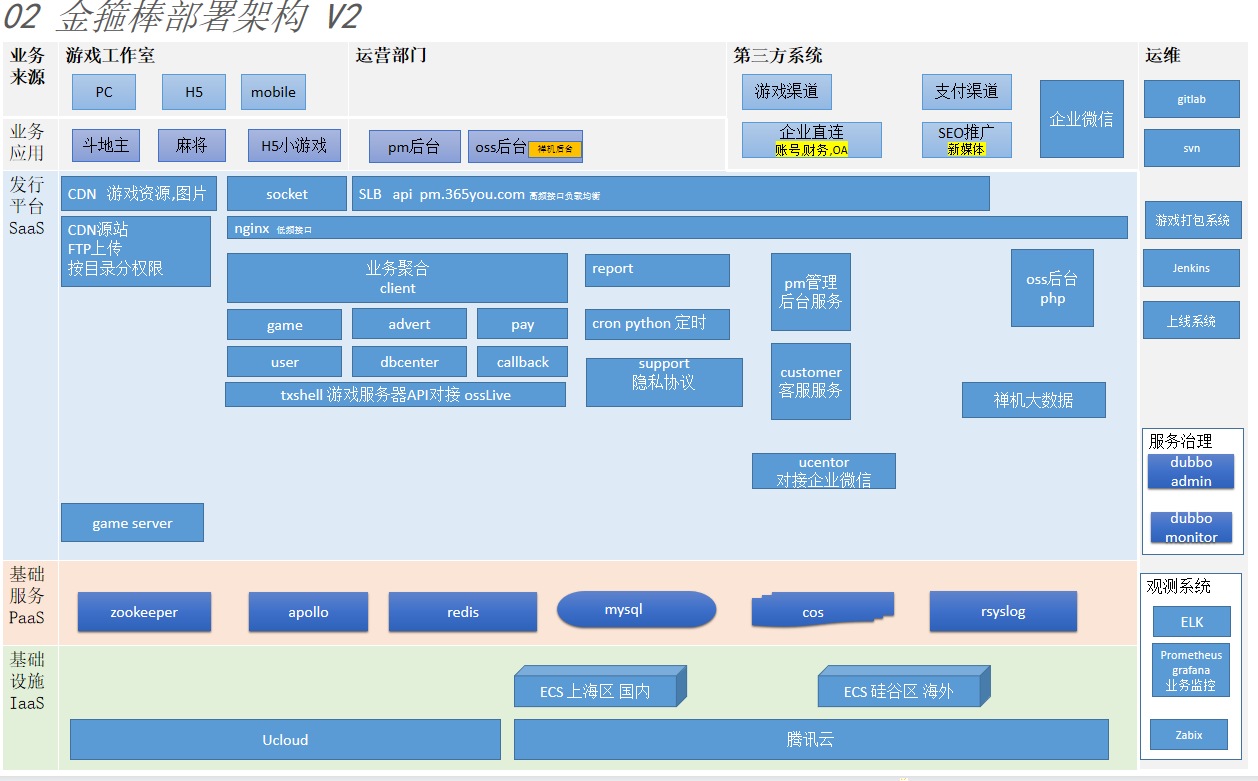Click the 观测系统 heading
The height and width of the screenshot is (781, 1258).
coord(1178,586)
